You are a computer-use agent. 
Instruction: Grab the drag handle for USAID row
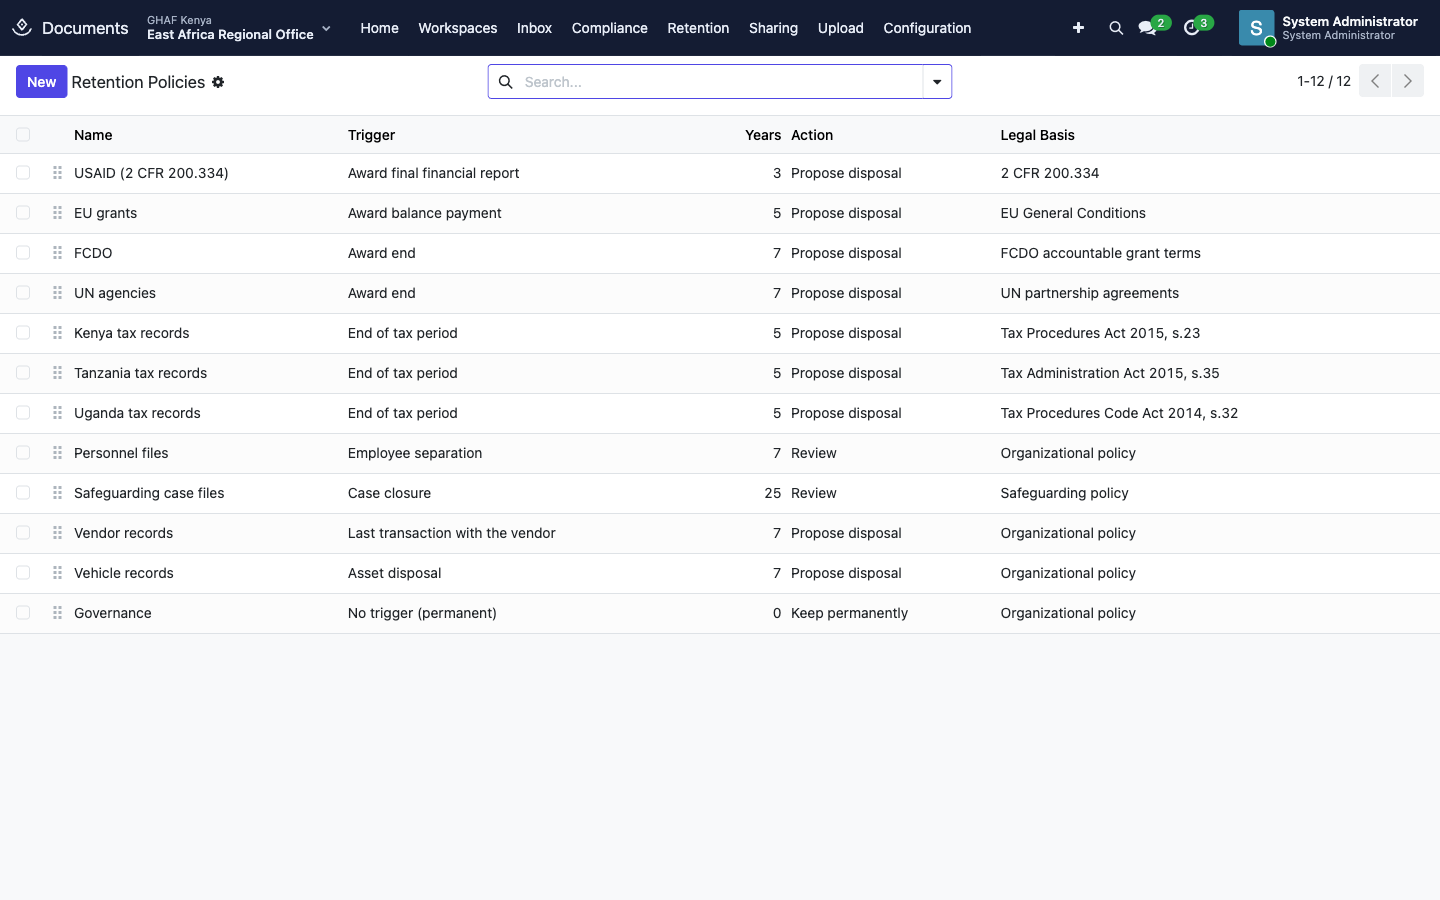tap(57, 173)
